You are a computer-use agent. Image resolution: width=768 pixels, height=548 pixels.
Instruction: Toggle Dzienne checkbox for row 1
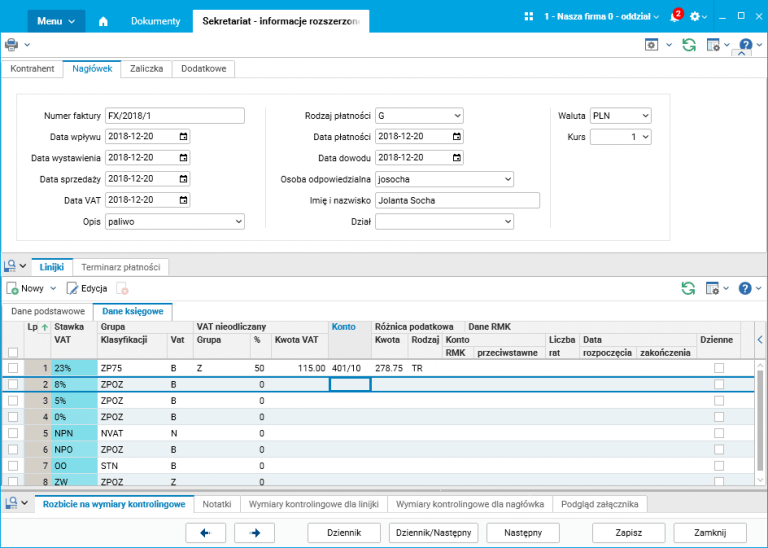(719, 368)
